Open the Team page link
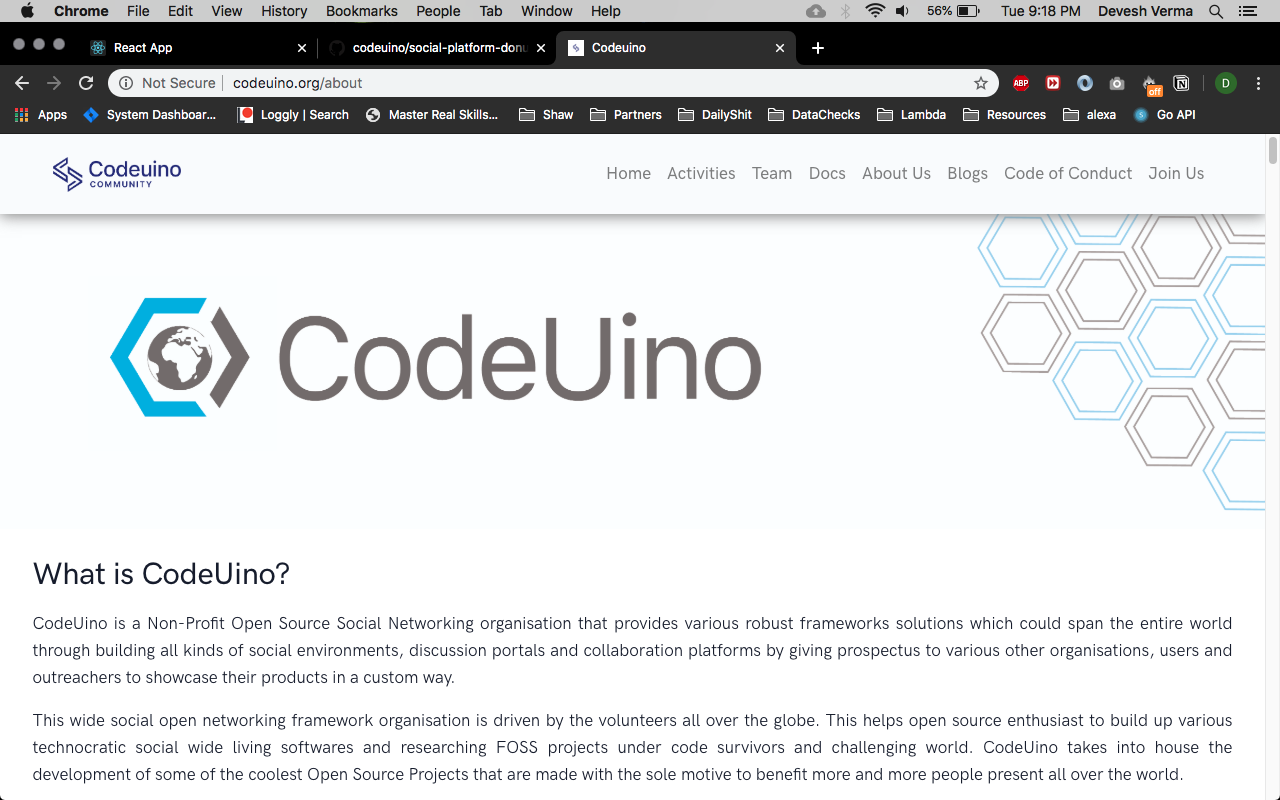The image size is (1280, 800). click(772, 173)
